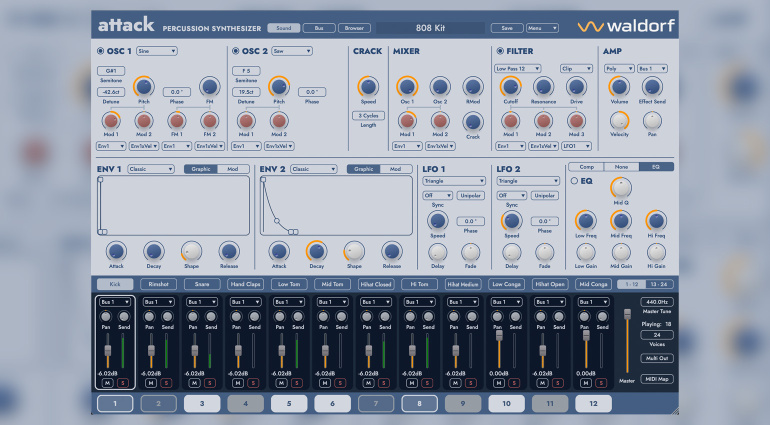
Task: Click the LFO 1 Speed knob
Action: pyautogui.click(x=437, y=220)
